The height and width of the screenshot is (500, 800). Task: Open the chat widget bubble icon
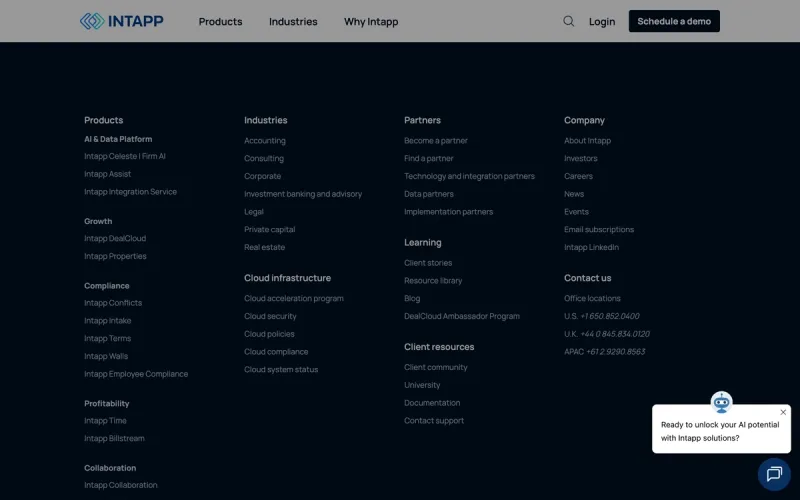(x=774, y=474)
